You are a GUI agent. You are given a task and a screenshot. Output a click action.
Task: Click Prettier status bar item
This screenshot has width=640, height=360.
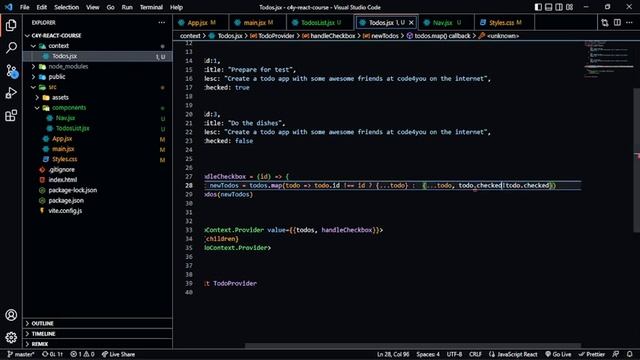[591, 354]
